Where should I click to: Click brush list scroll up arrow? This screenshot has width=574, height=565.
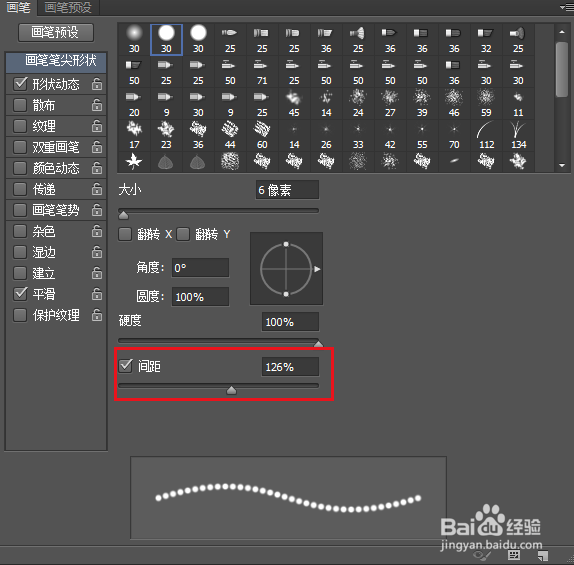562,32
